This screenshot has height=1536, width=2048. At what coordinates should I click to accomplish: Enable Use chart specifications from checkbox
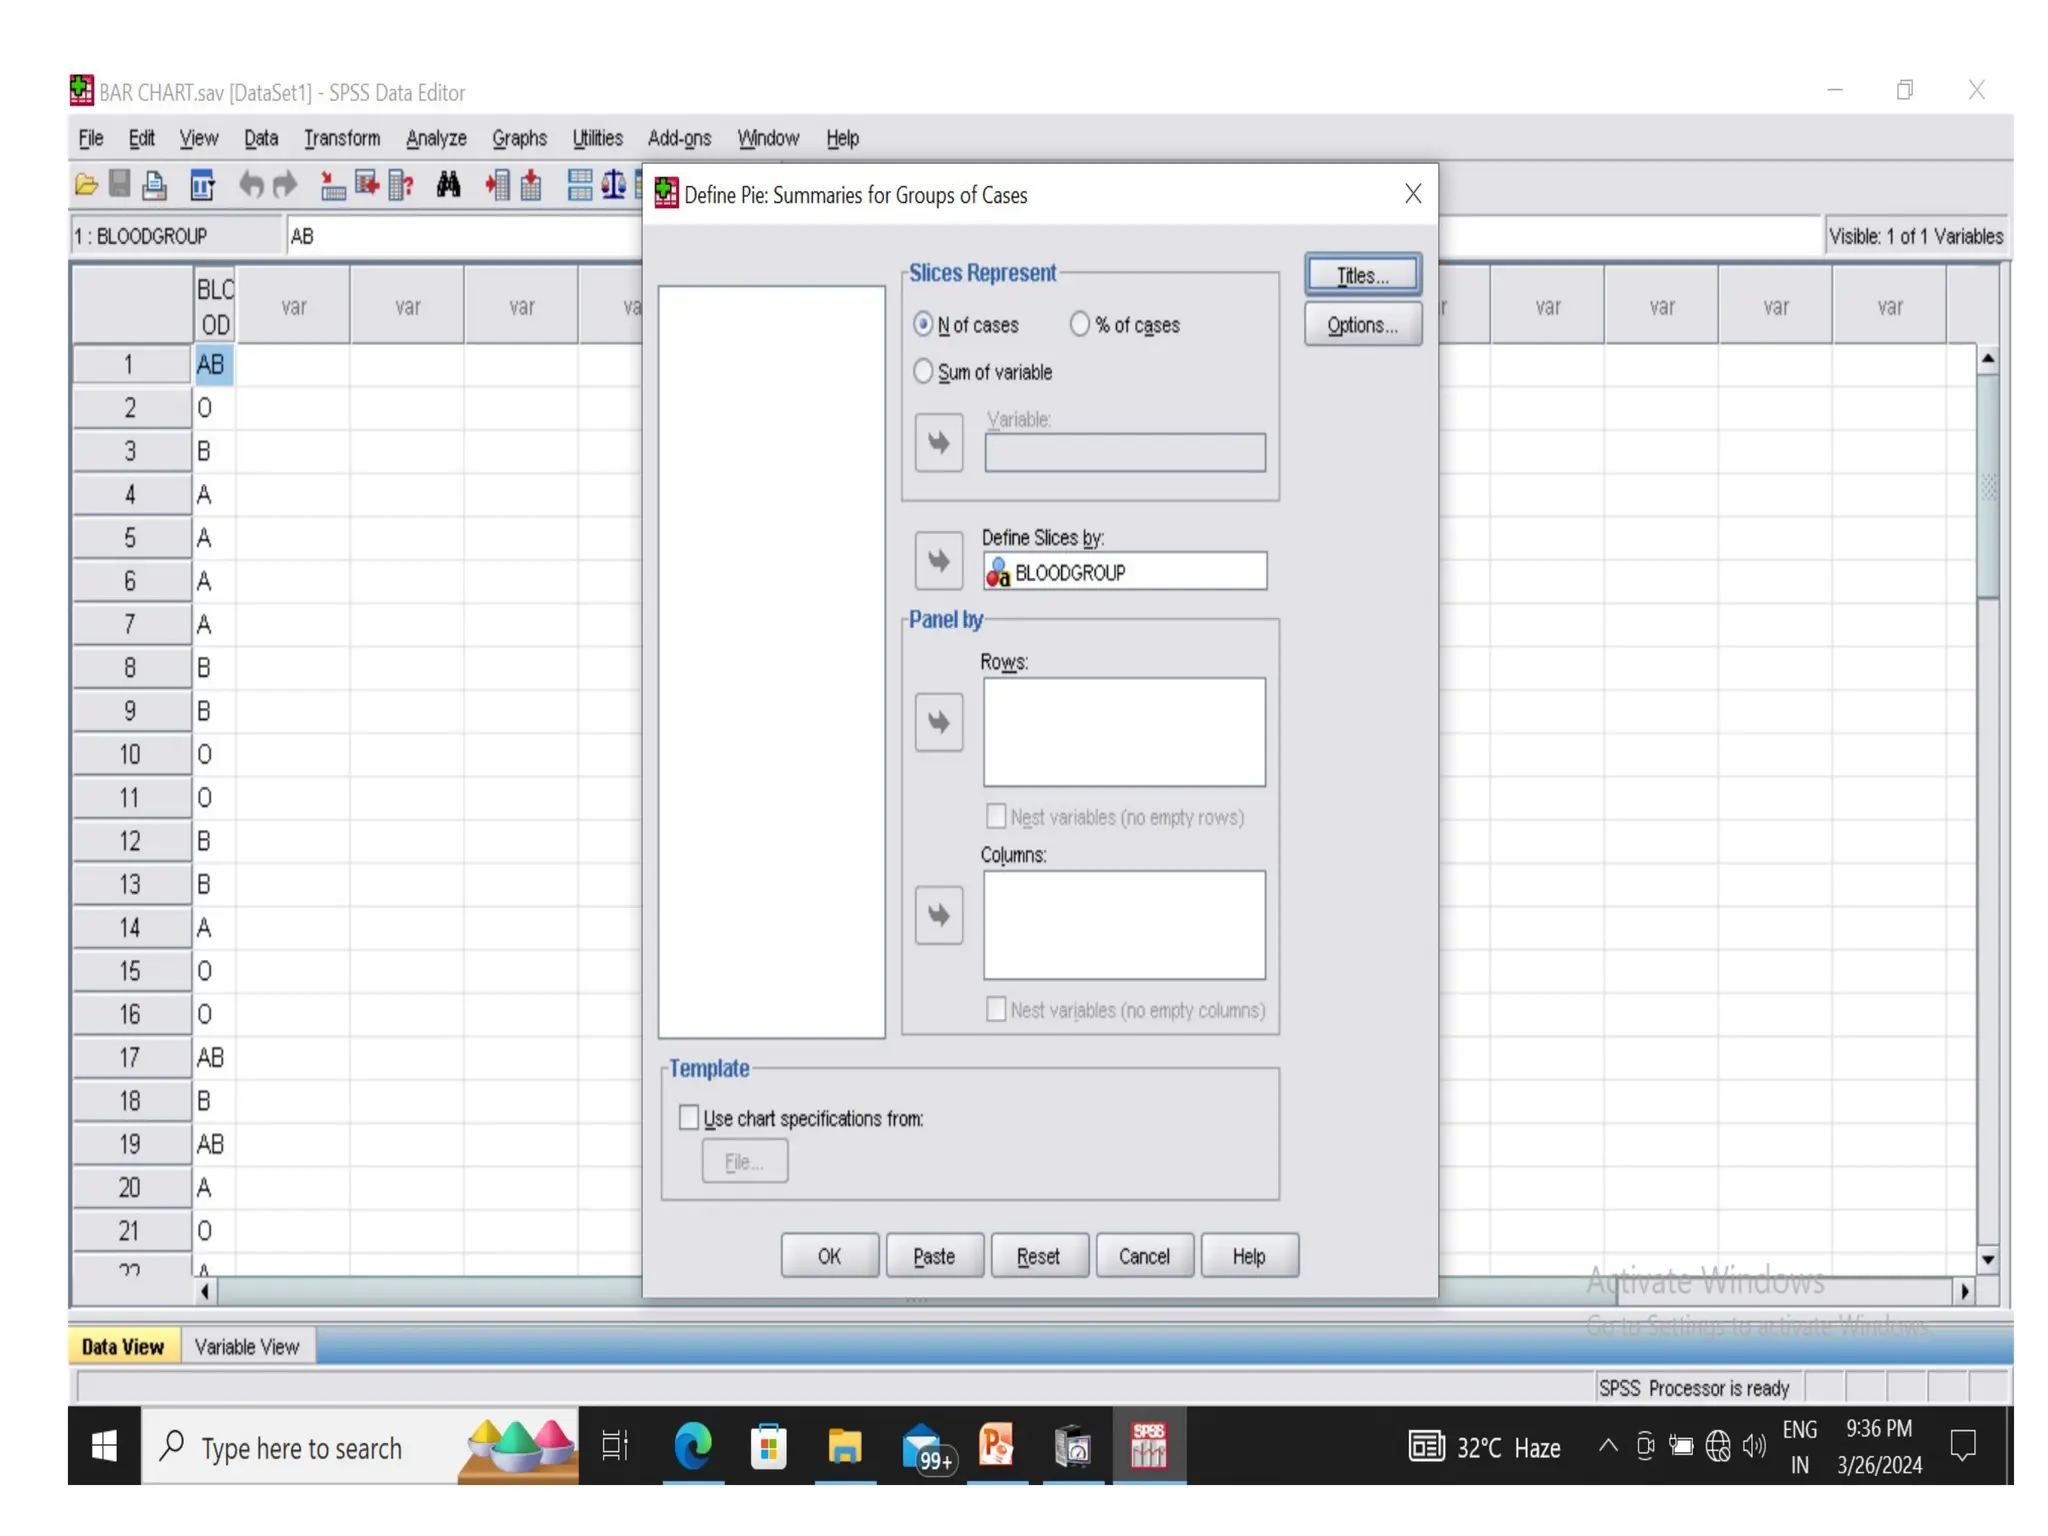tap(689, 1117)
